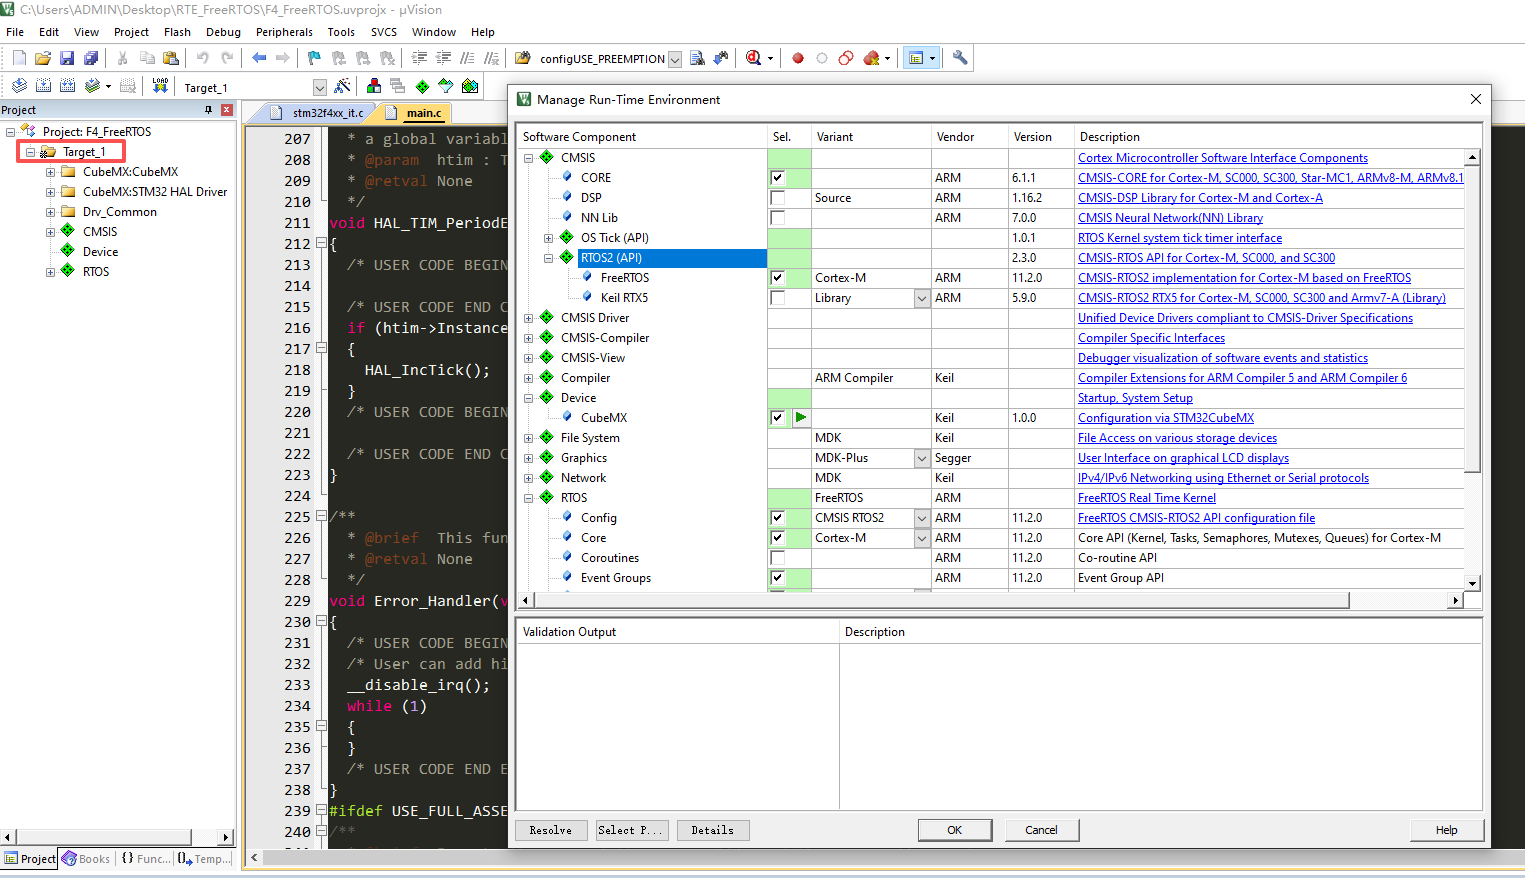Confirm dialog with OK button
Screen dimensions: 1525x878
click(x=955, y=830)
